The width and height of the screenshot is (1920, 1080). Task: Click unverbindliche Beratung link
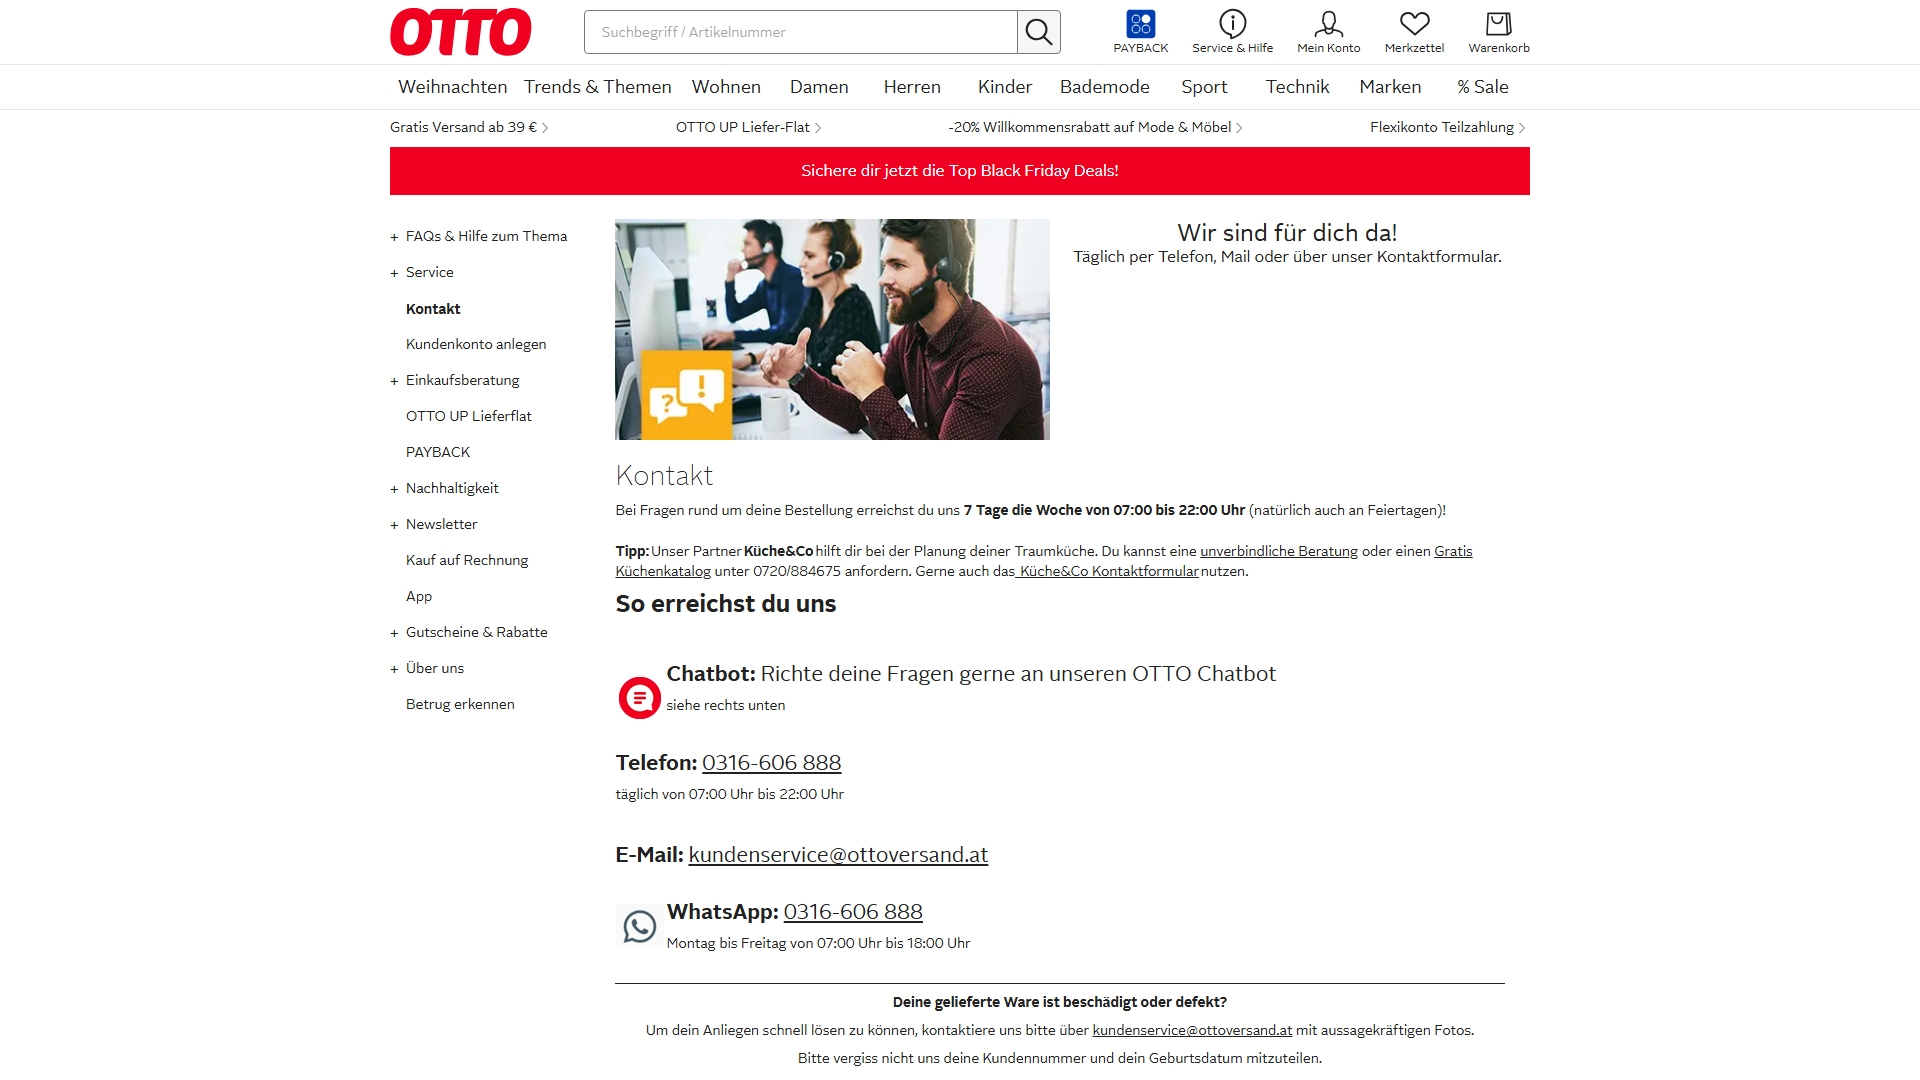click(1279, 551)
